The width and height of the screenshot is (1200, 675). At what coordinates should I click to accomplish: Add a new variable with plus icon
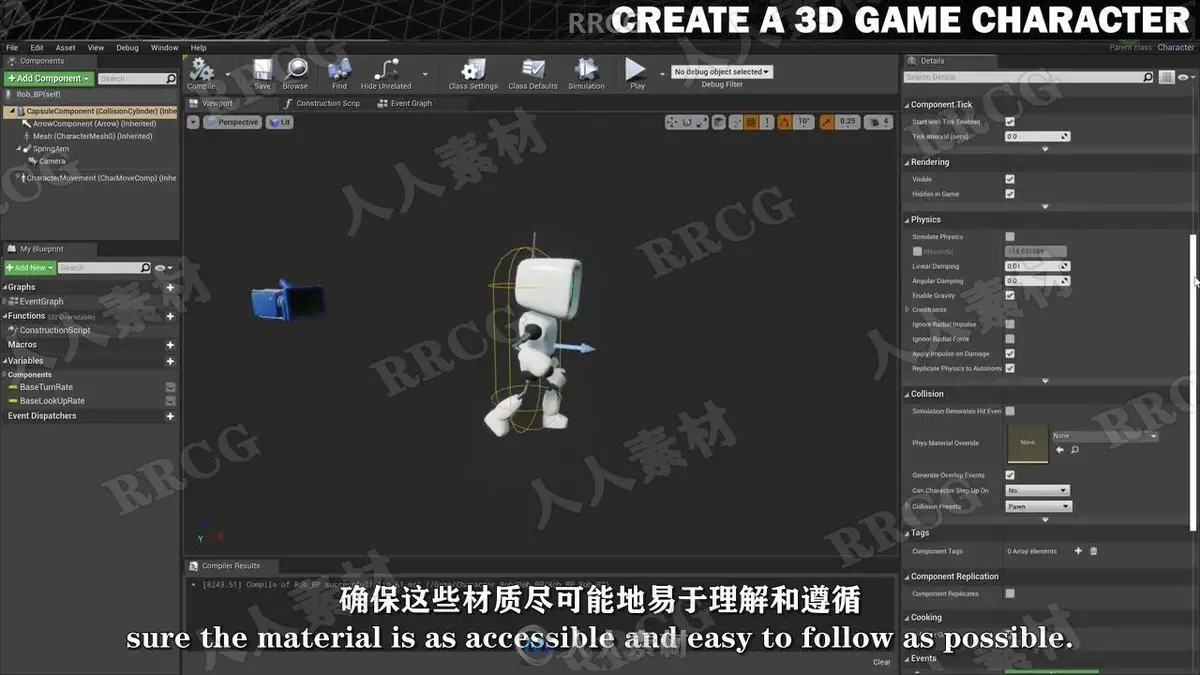coord(170,361)
